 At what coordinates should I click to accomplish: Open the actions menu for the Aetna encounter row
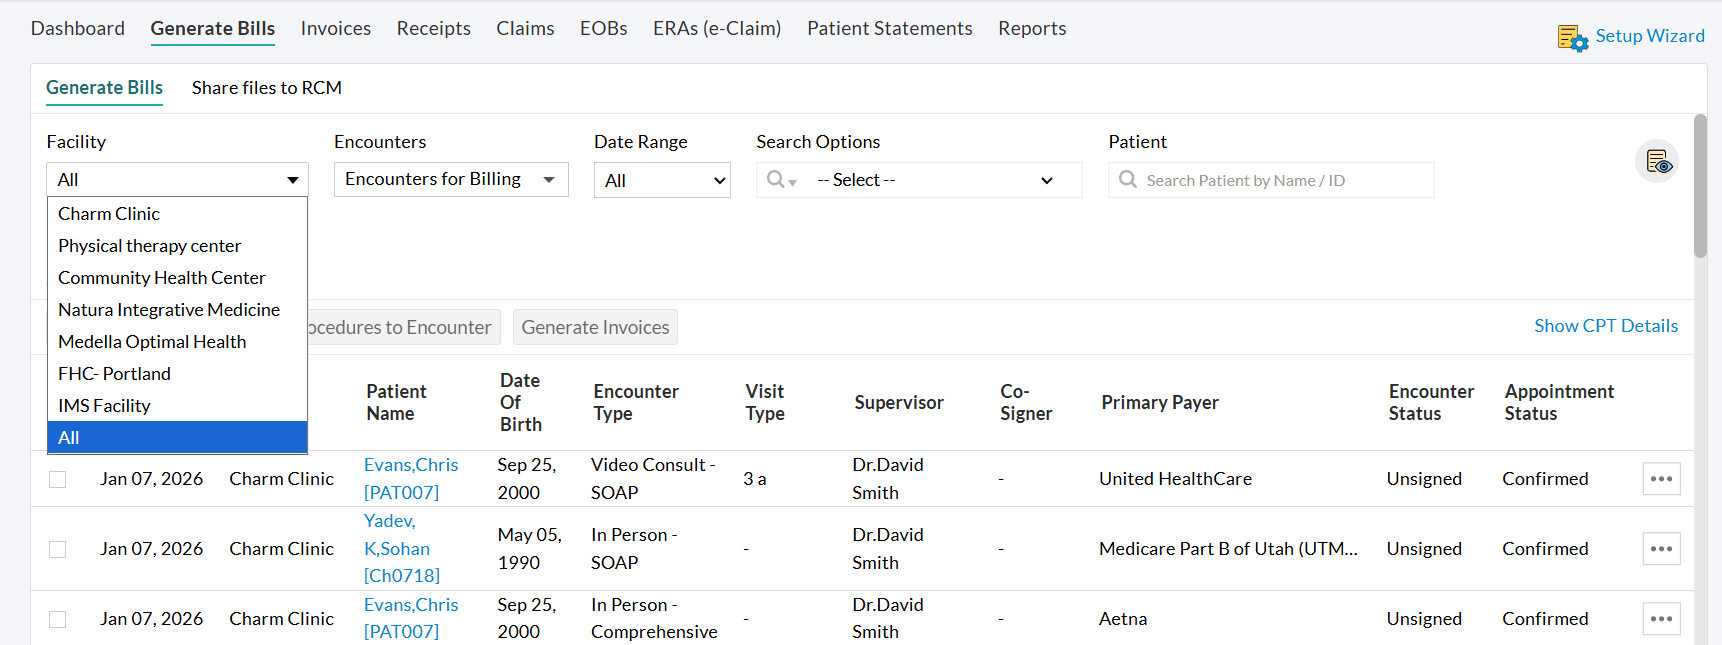coord(1661,619)
